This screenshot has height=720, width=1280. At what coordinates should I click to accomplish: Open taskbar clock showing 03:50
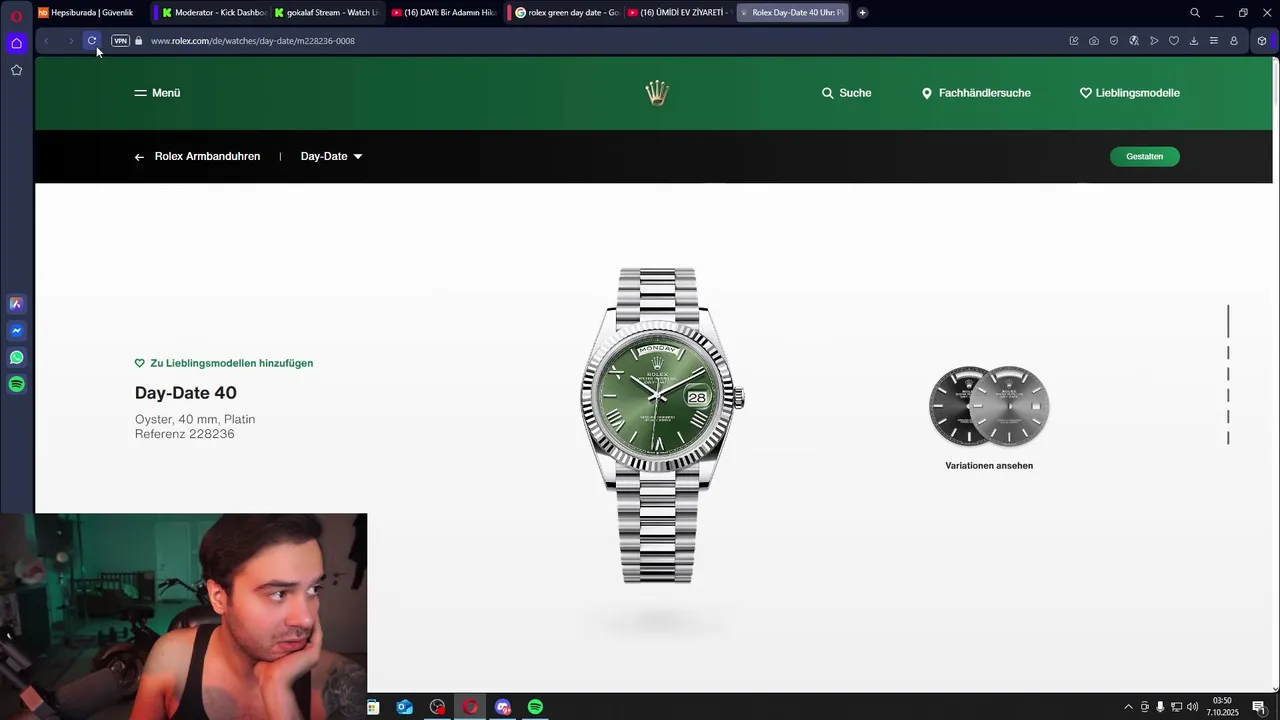point(1222,707)
